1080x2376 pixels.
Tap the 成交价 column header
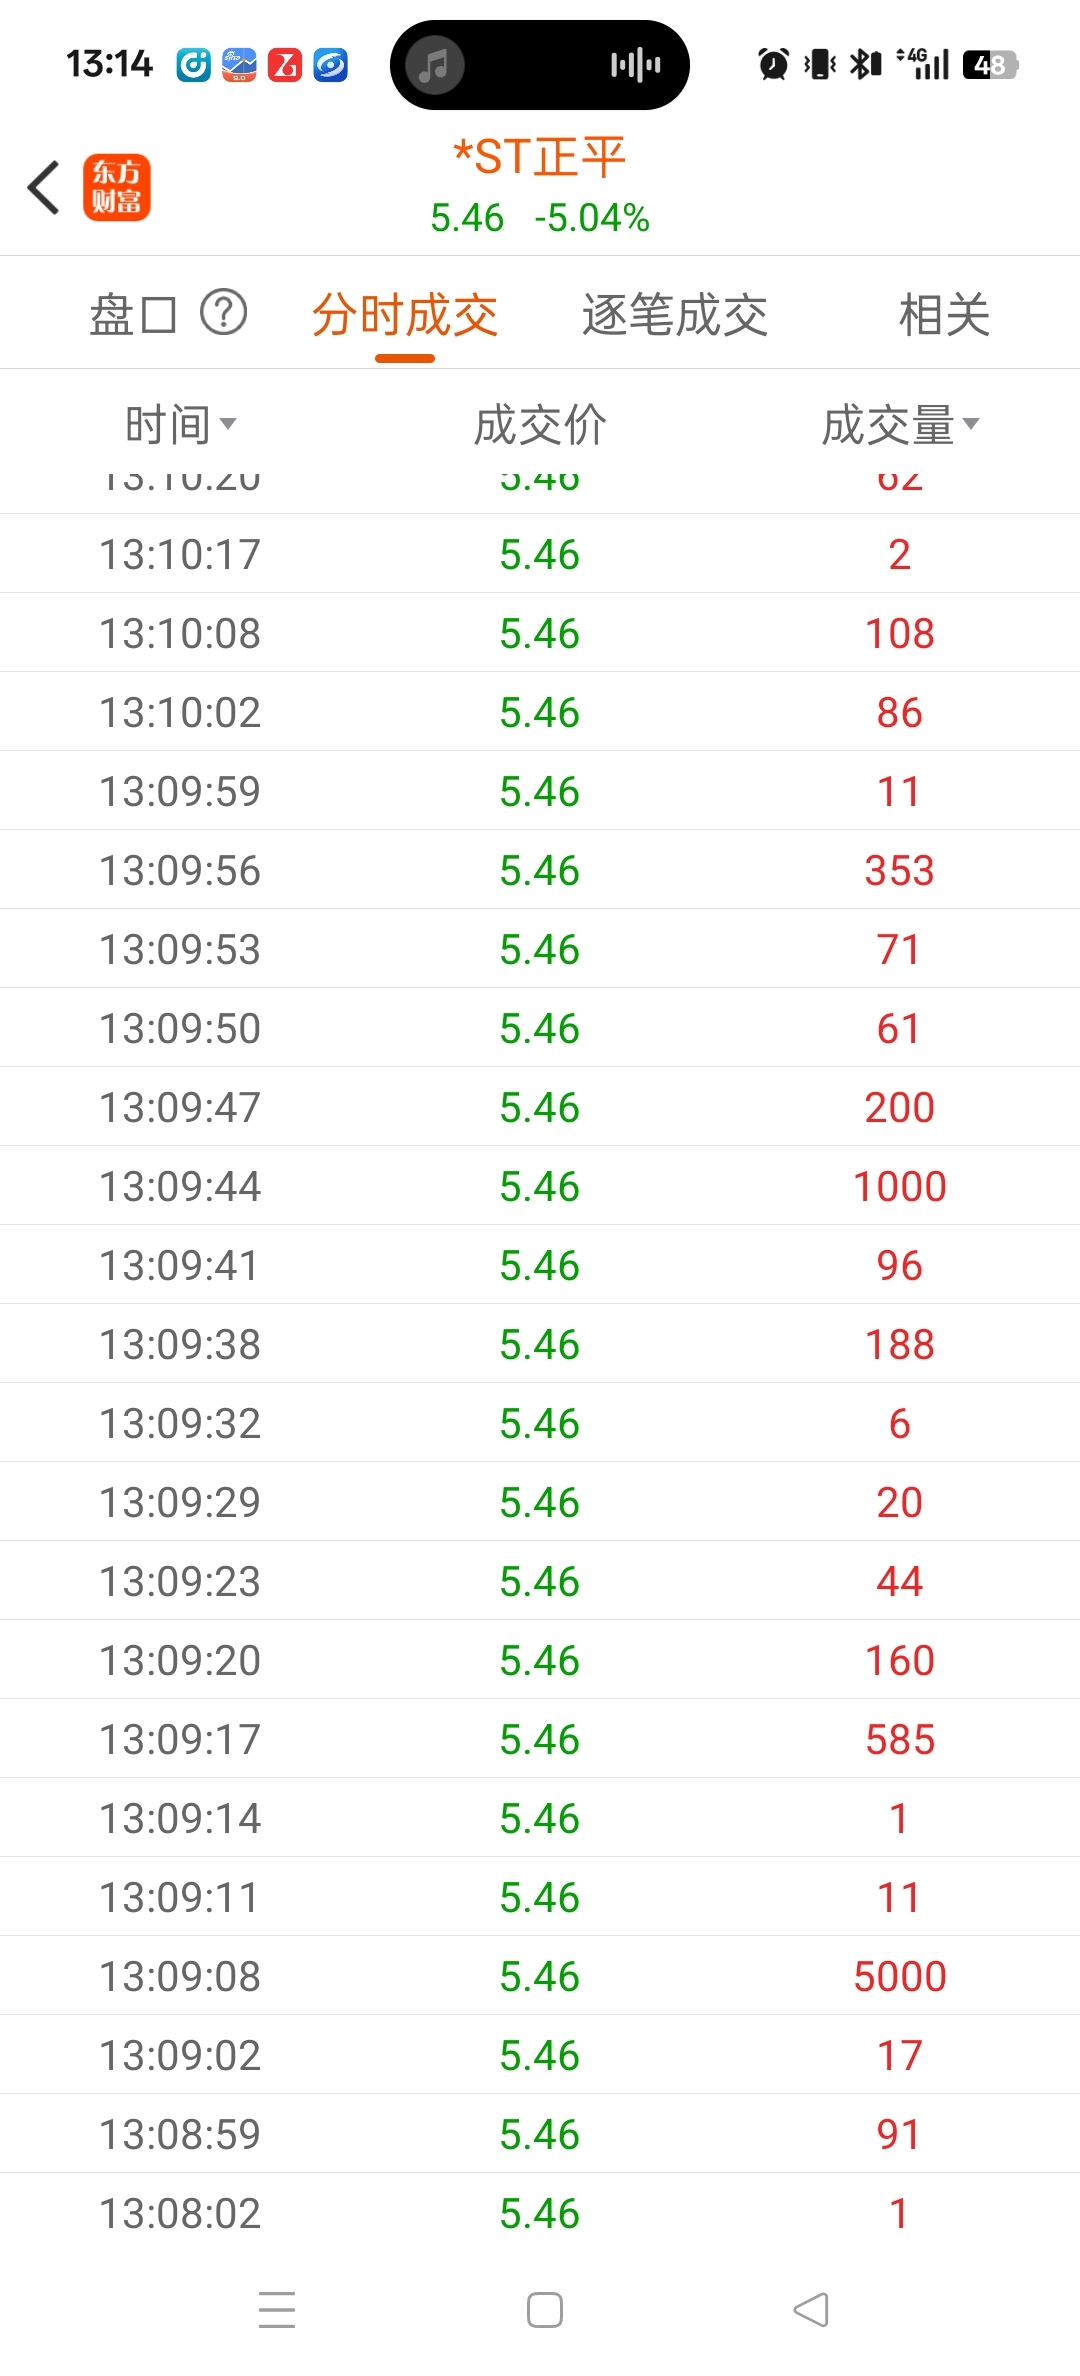click(x=540, y=424)
